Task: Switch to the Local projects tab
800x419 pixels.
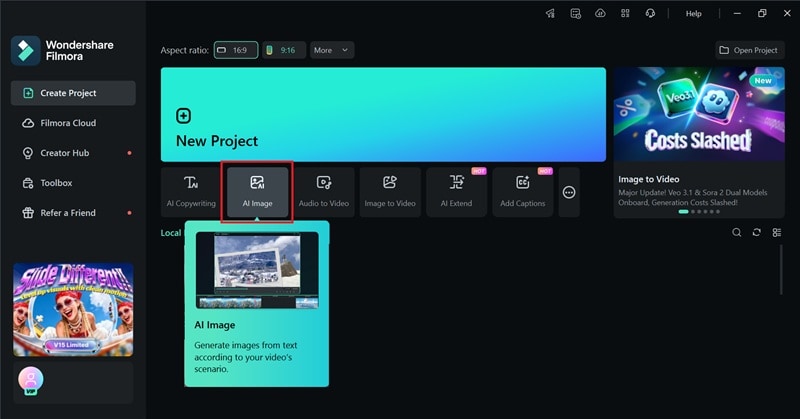Action: (170, 233)
